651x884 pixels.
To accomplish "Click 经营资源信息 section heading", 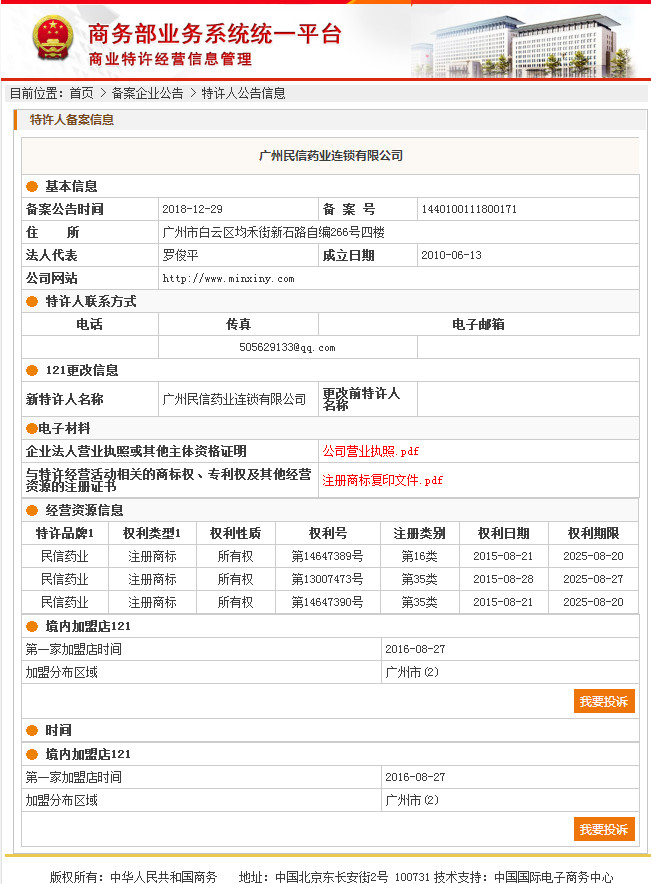I will pos(84,511).
